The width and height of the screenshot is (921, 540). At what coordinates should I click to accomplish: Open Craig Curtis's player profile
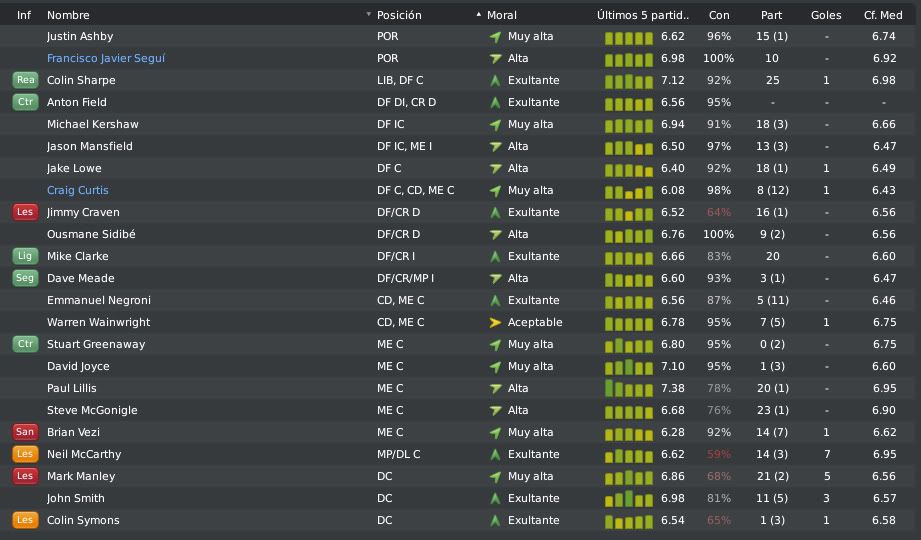[78, 190]
